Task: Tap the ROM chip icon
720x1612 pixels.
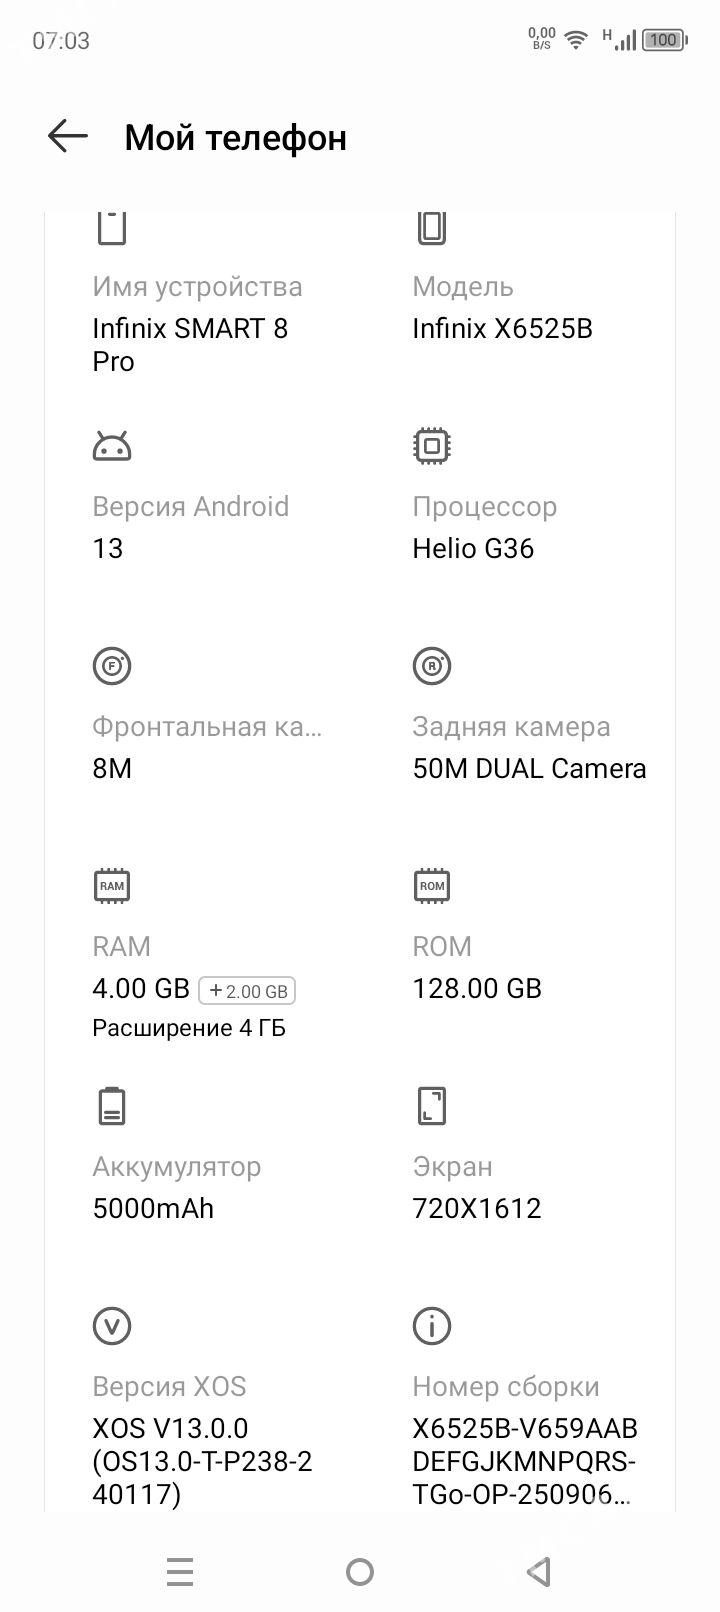Action: click(432, 886)
